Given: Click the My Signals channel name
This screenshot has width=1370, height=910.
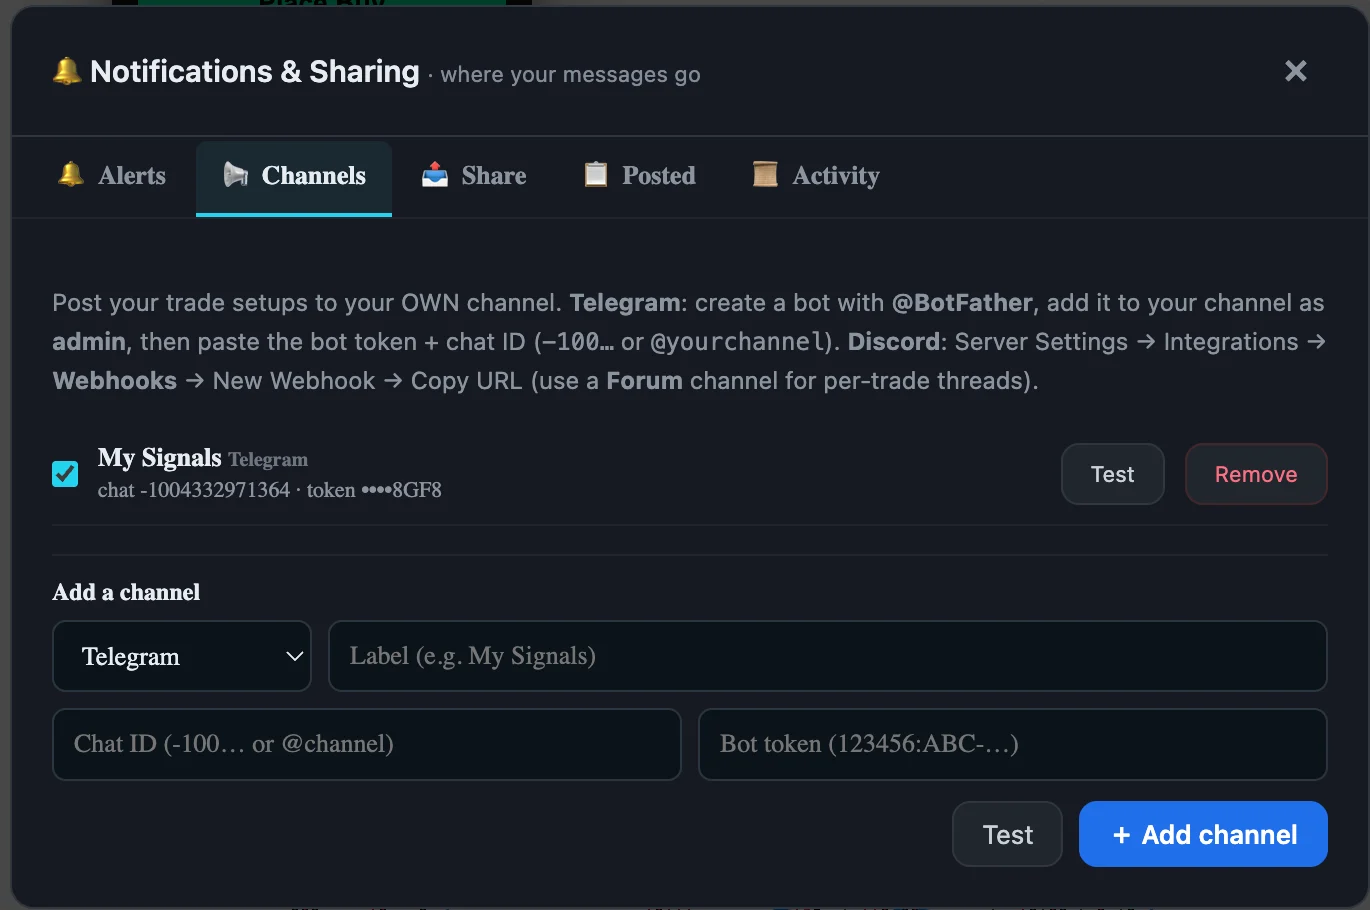Looking at the screenshot, I should [x=160, y=458].
